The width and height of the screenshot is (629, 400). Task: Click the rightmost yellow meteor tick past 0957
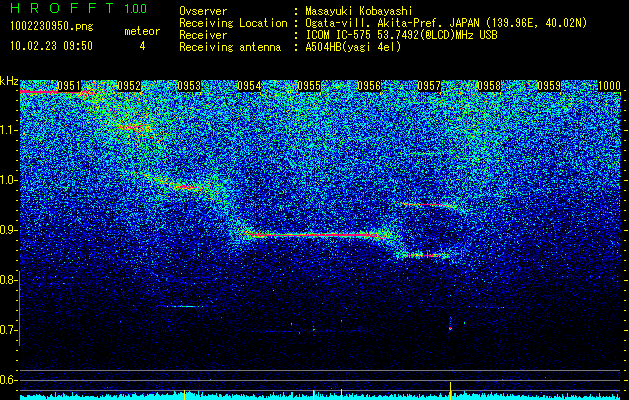click(450, 391)
